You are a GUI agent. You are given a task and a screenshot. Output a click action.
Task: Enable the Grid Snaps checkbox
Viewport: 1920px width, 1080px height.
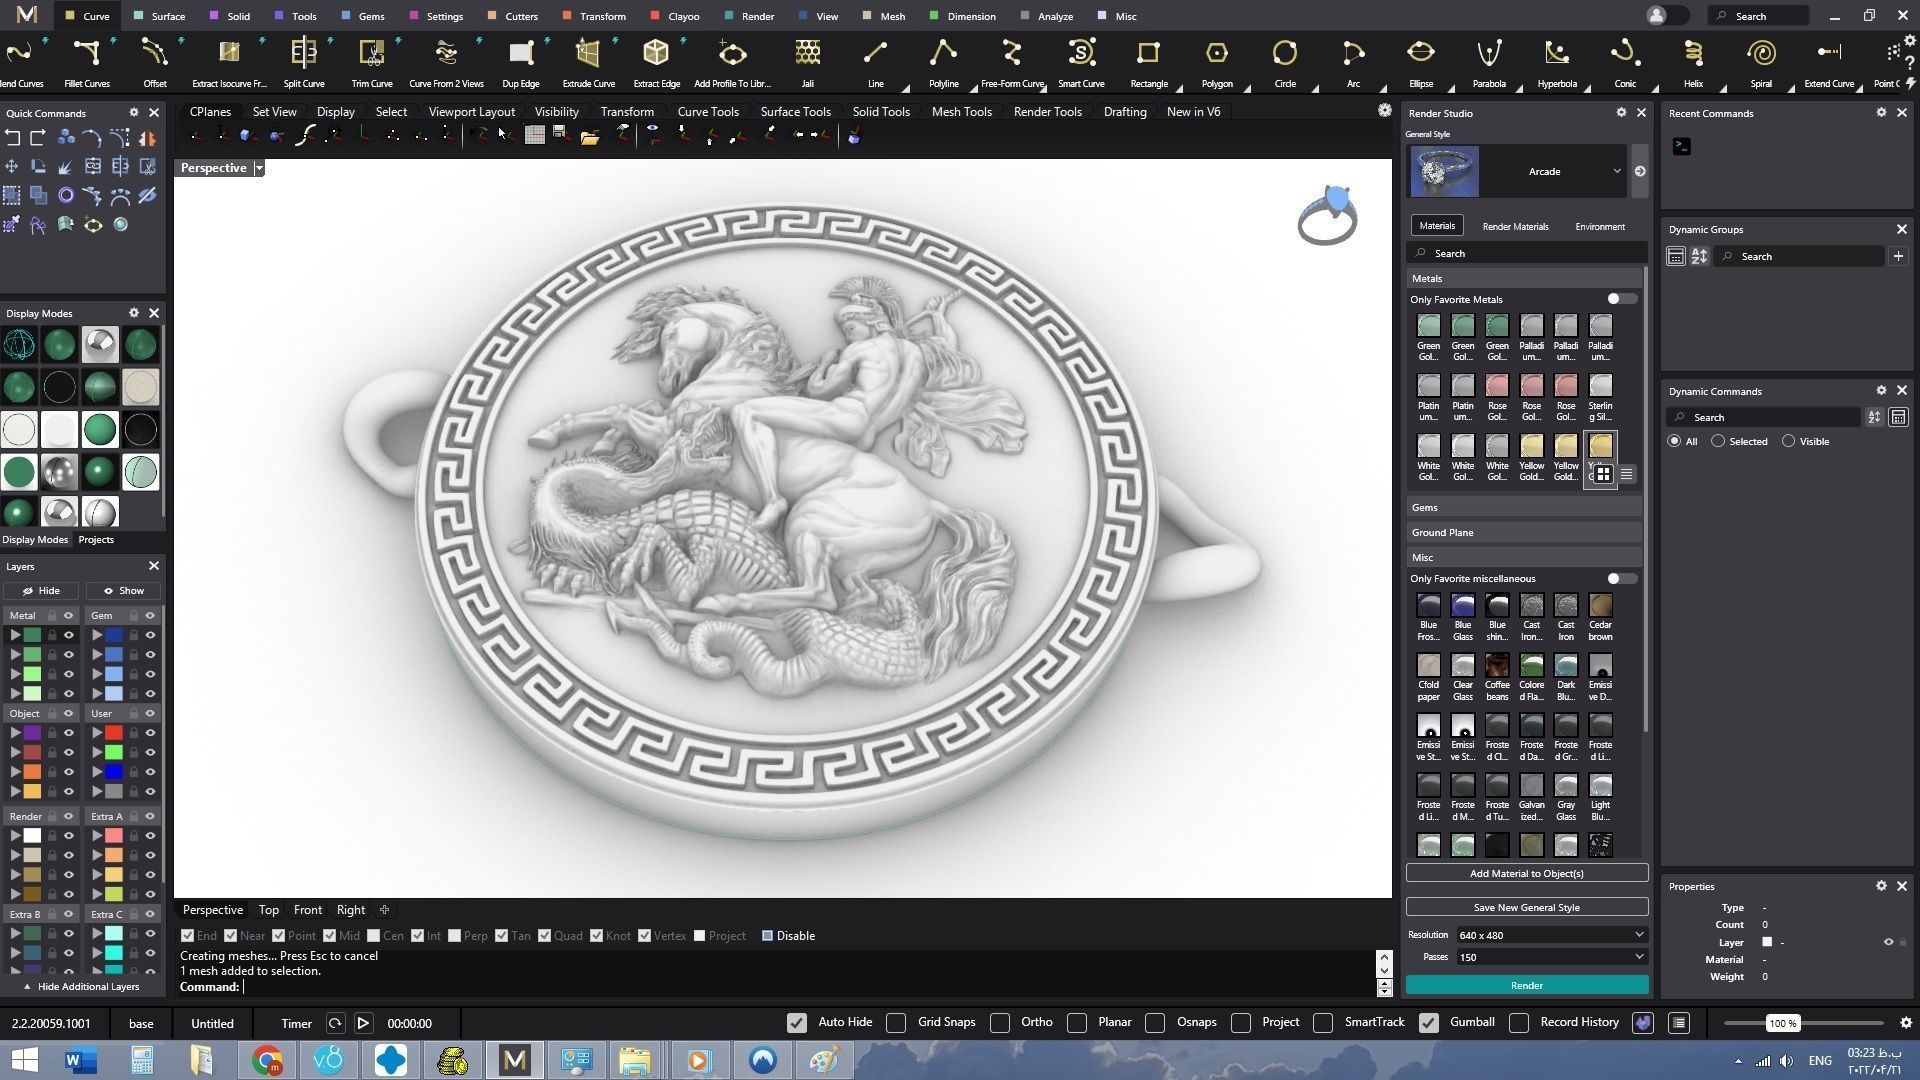[x=897, y=1023]
